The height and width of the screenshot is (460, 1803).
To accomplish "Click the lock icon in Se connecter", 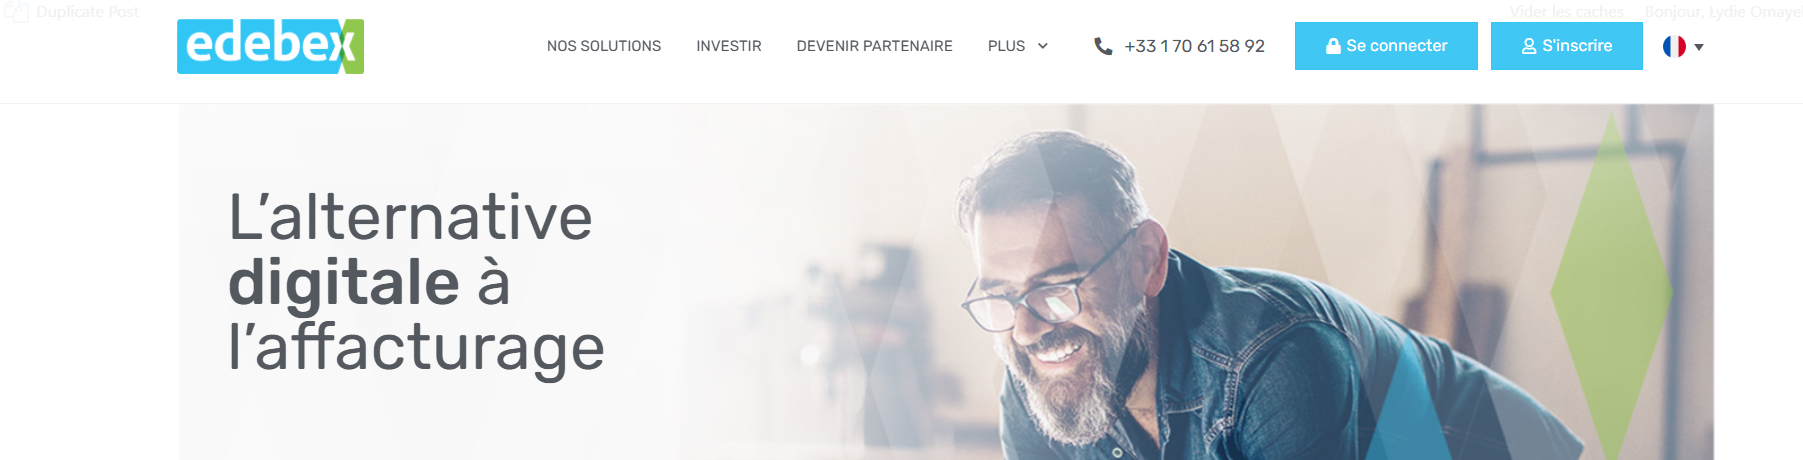I will pyautogui.click(x=1333, y=46).
